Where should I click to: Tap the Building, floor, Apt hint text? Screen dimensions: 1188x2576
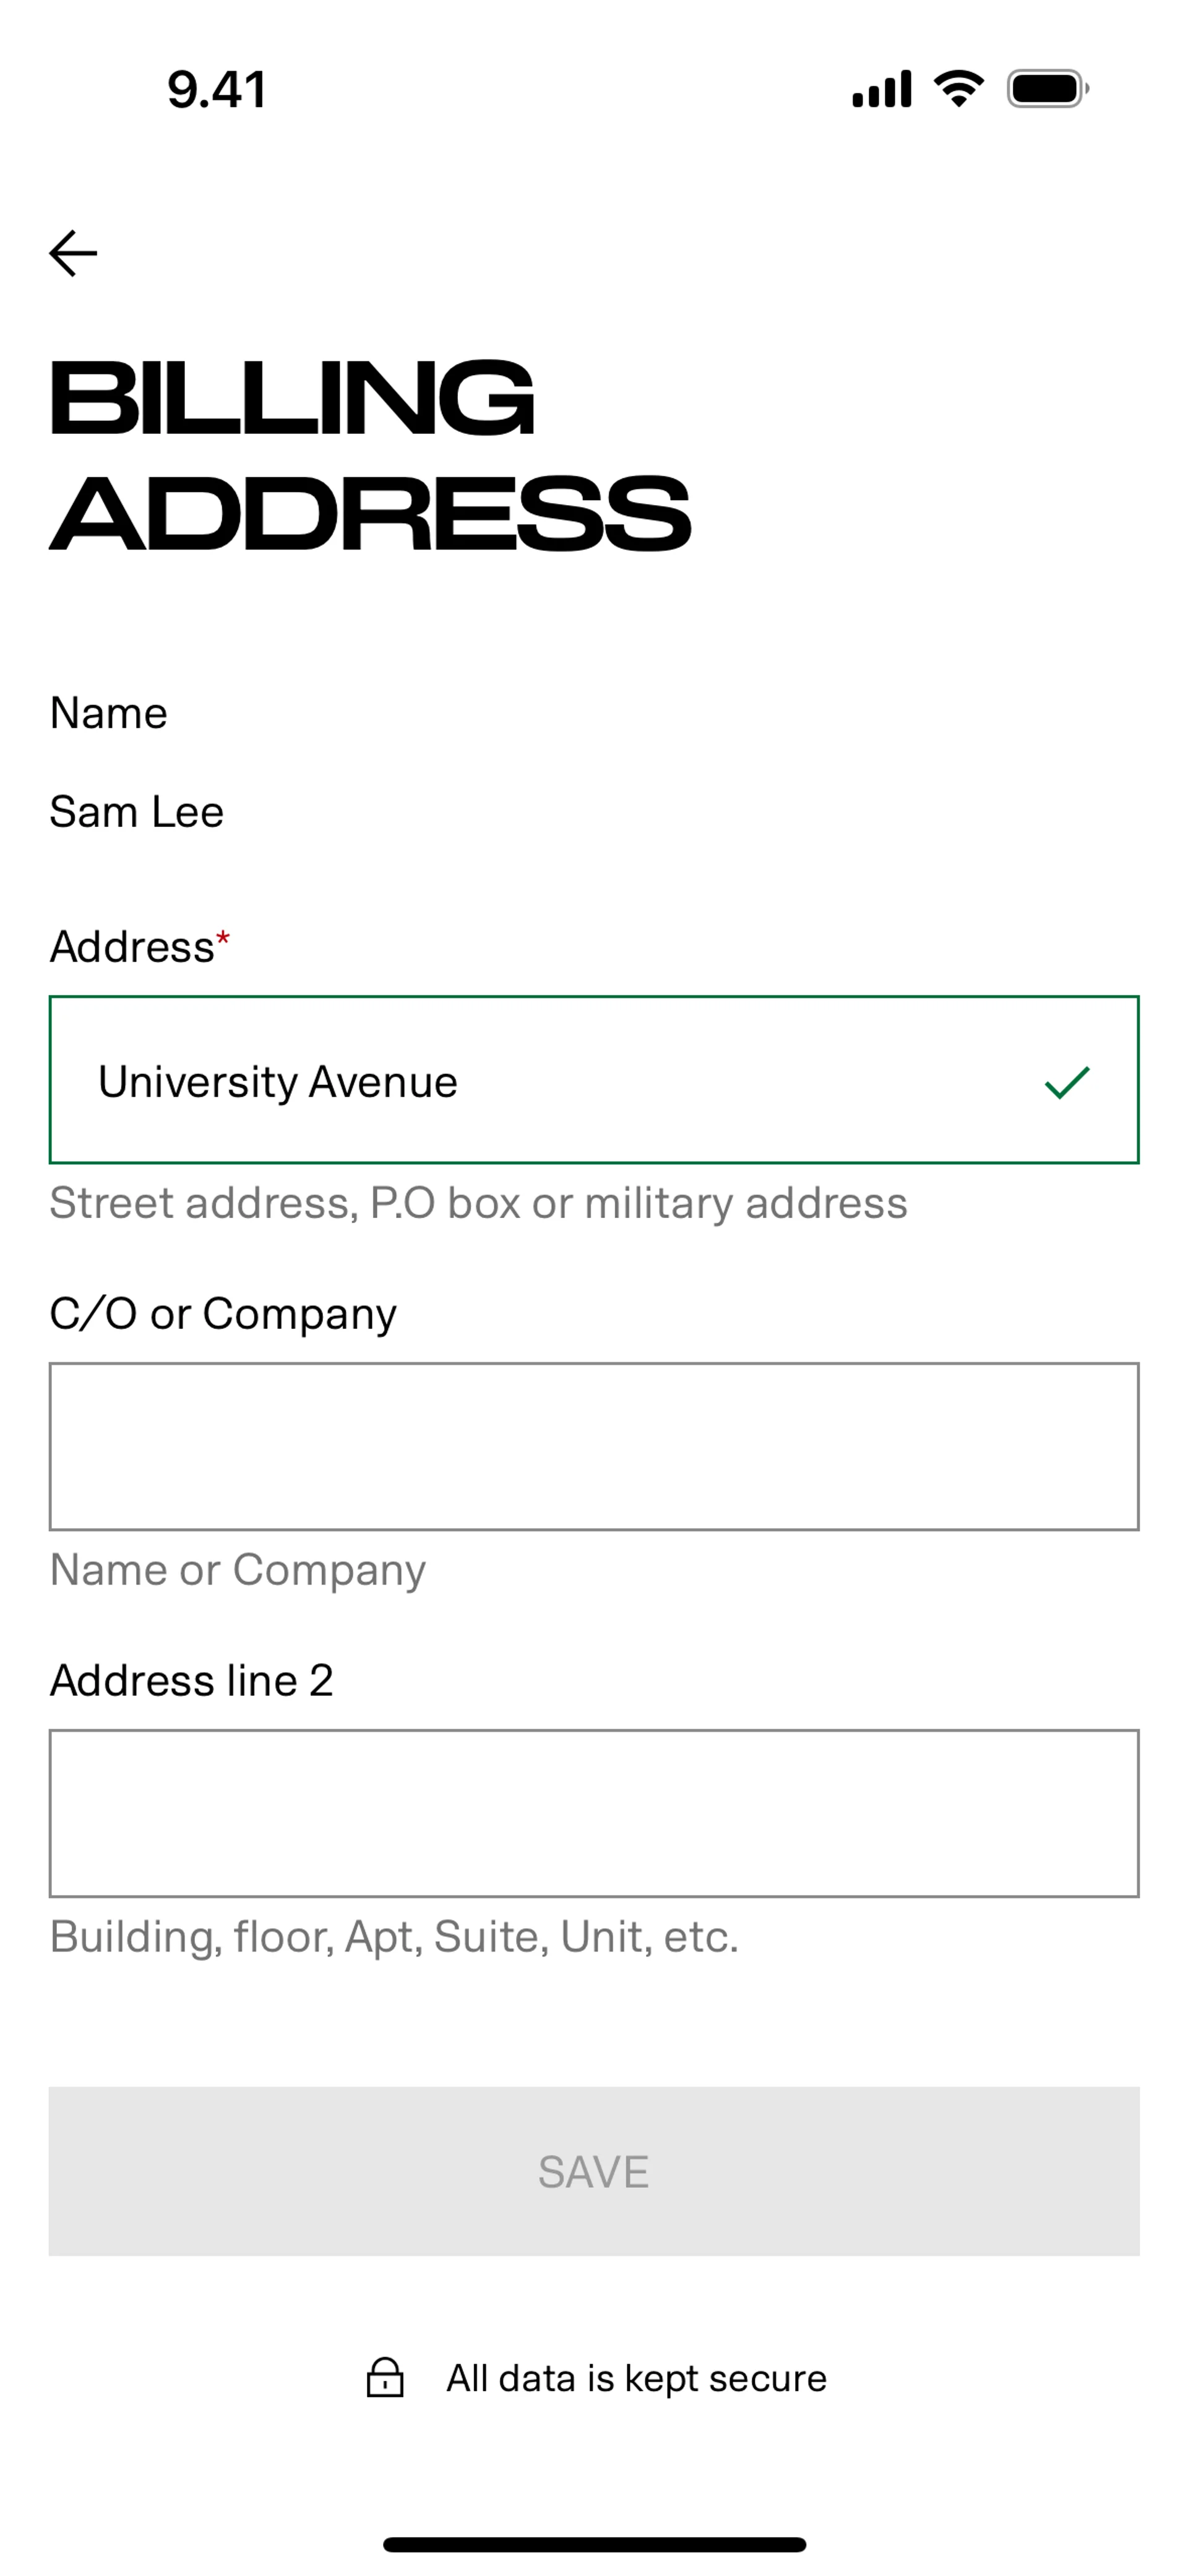click(x=394, y=1937)
